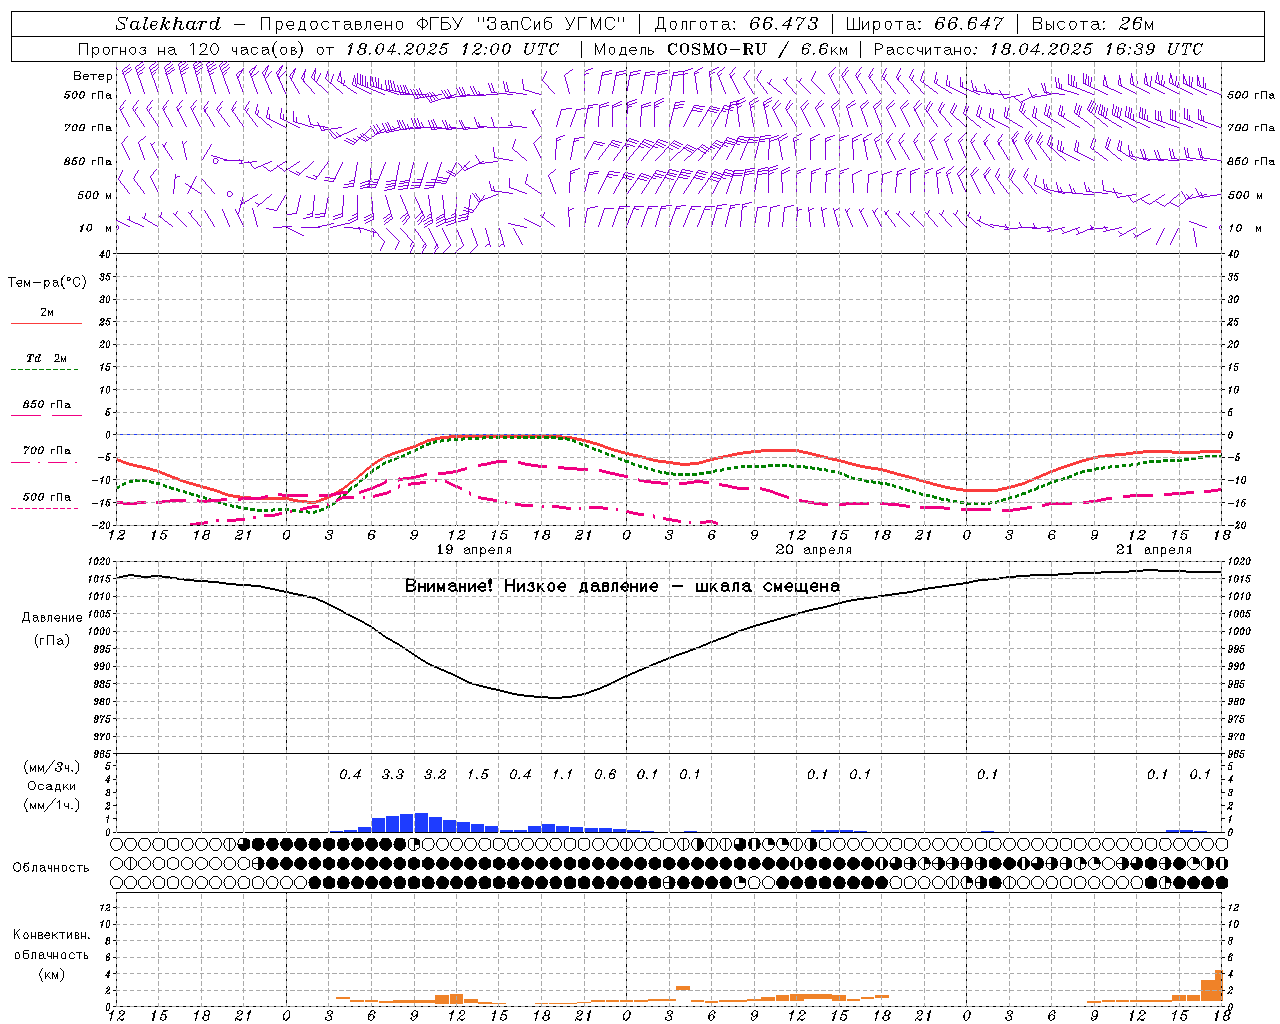This screenshot has width=1280, height=1024.
Task: Click the 'Высота: 26м' elevation text
Action: pos(1093,24)
